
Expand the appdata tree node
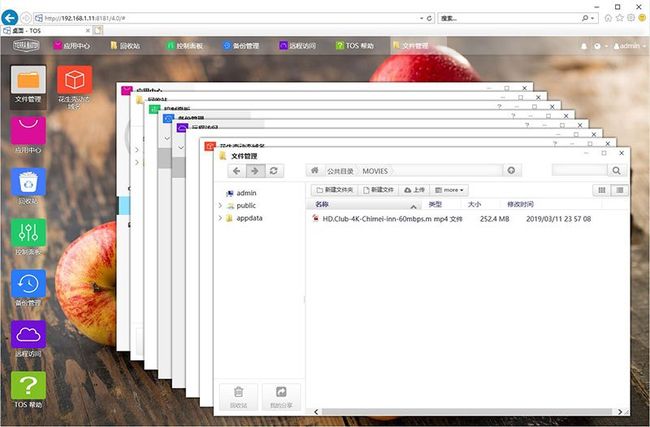tap(220, 218)
